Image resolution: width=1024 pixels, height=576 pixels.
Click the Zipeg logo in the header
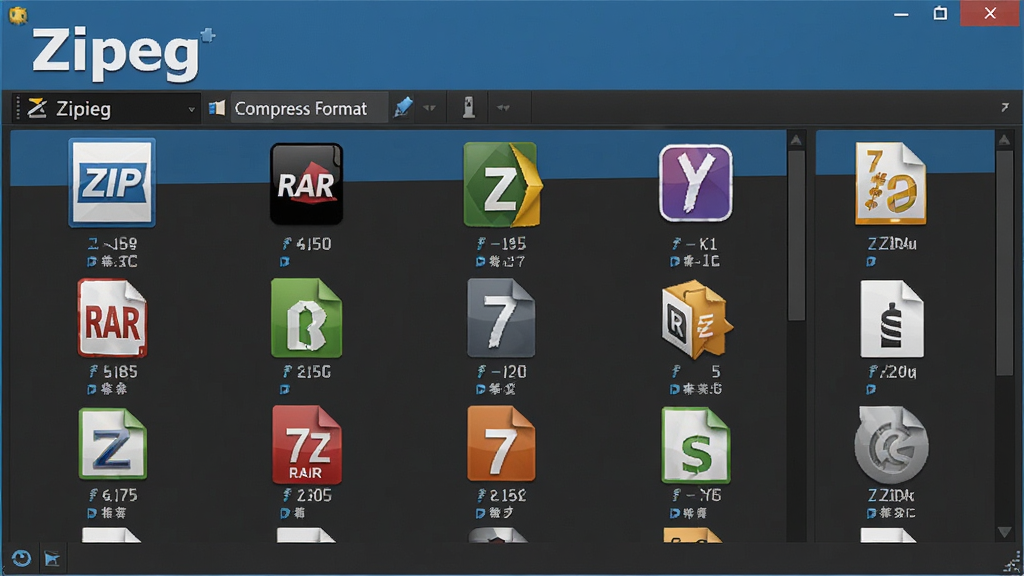pos(123,54)
